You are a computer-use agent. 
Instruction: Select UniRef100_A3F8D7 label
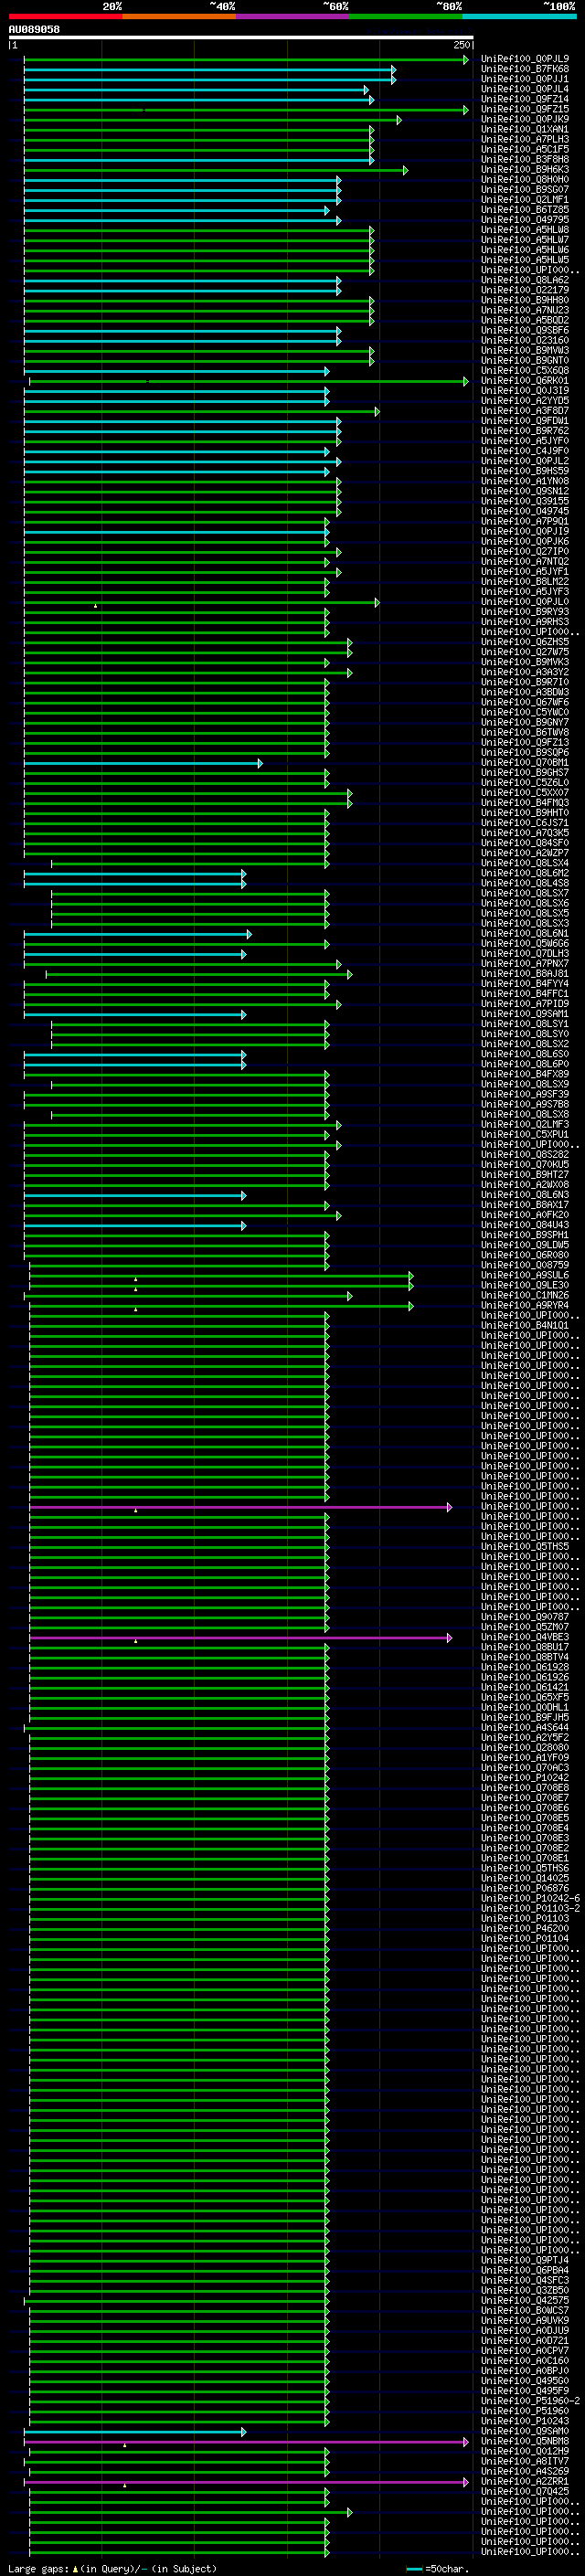[x=525, y=411]
